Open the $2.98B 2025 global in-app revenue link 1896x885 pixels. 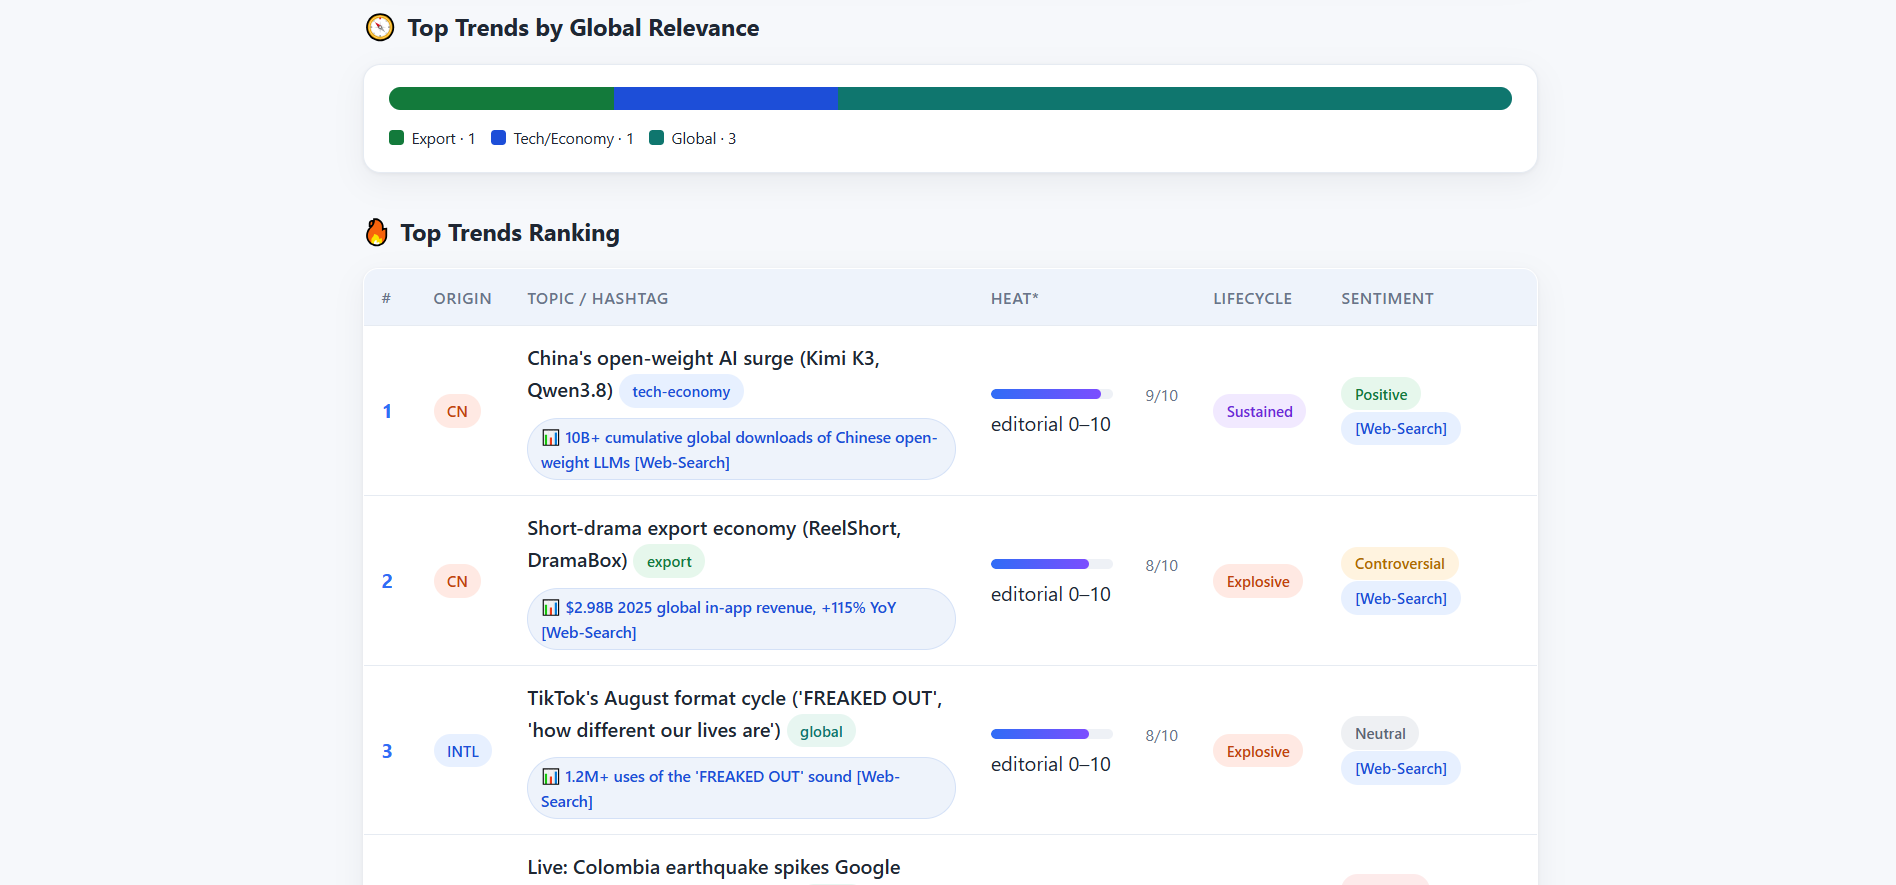pyautogui.click(x=741, y=619)
